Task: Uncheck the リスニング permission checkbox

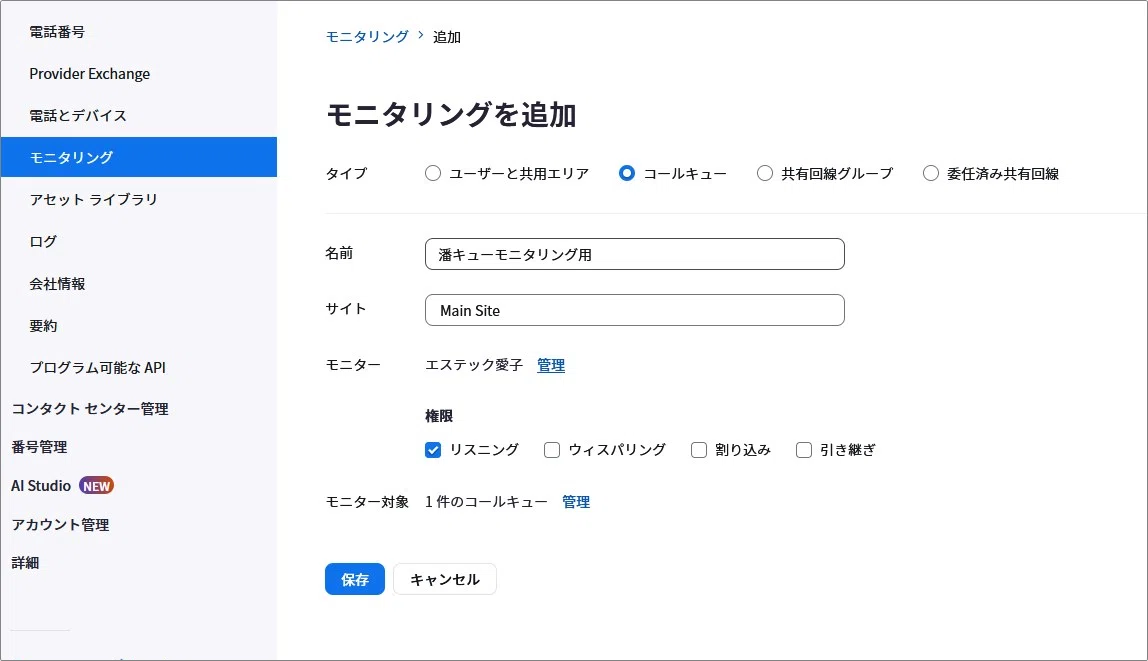Action: 433,449
